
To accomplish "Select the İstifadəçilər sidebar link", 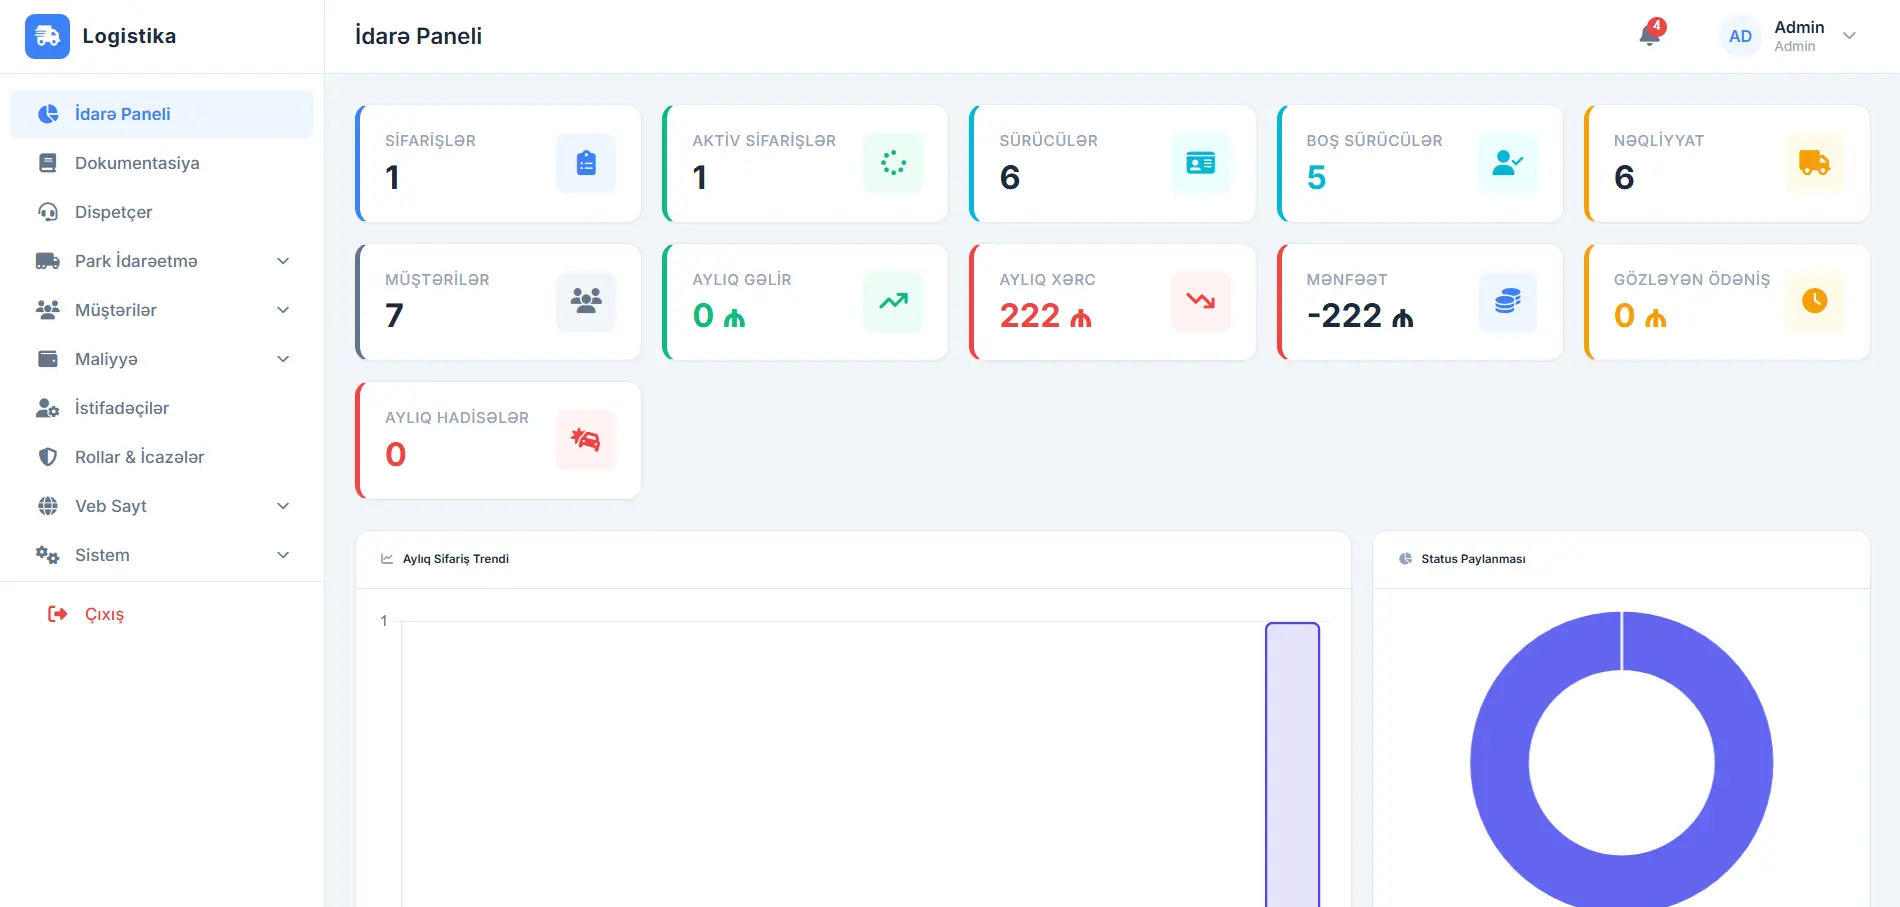I will [x=121, y=408].
